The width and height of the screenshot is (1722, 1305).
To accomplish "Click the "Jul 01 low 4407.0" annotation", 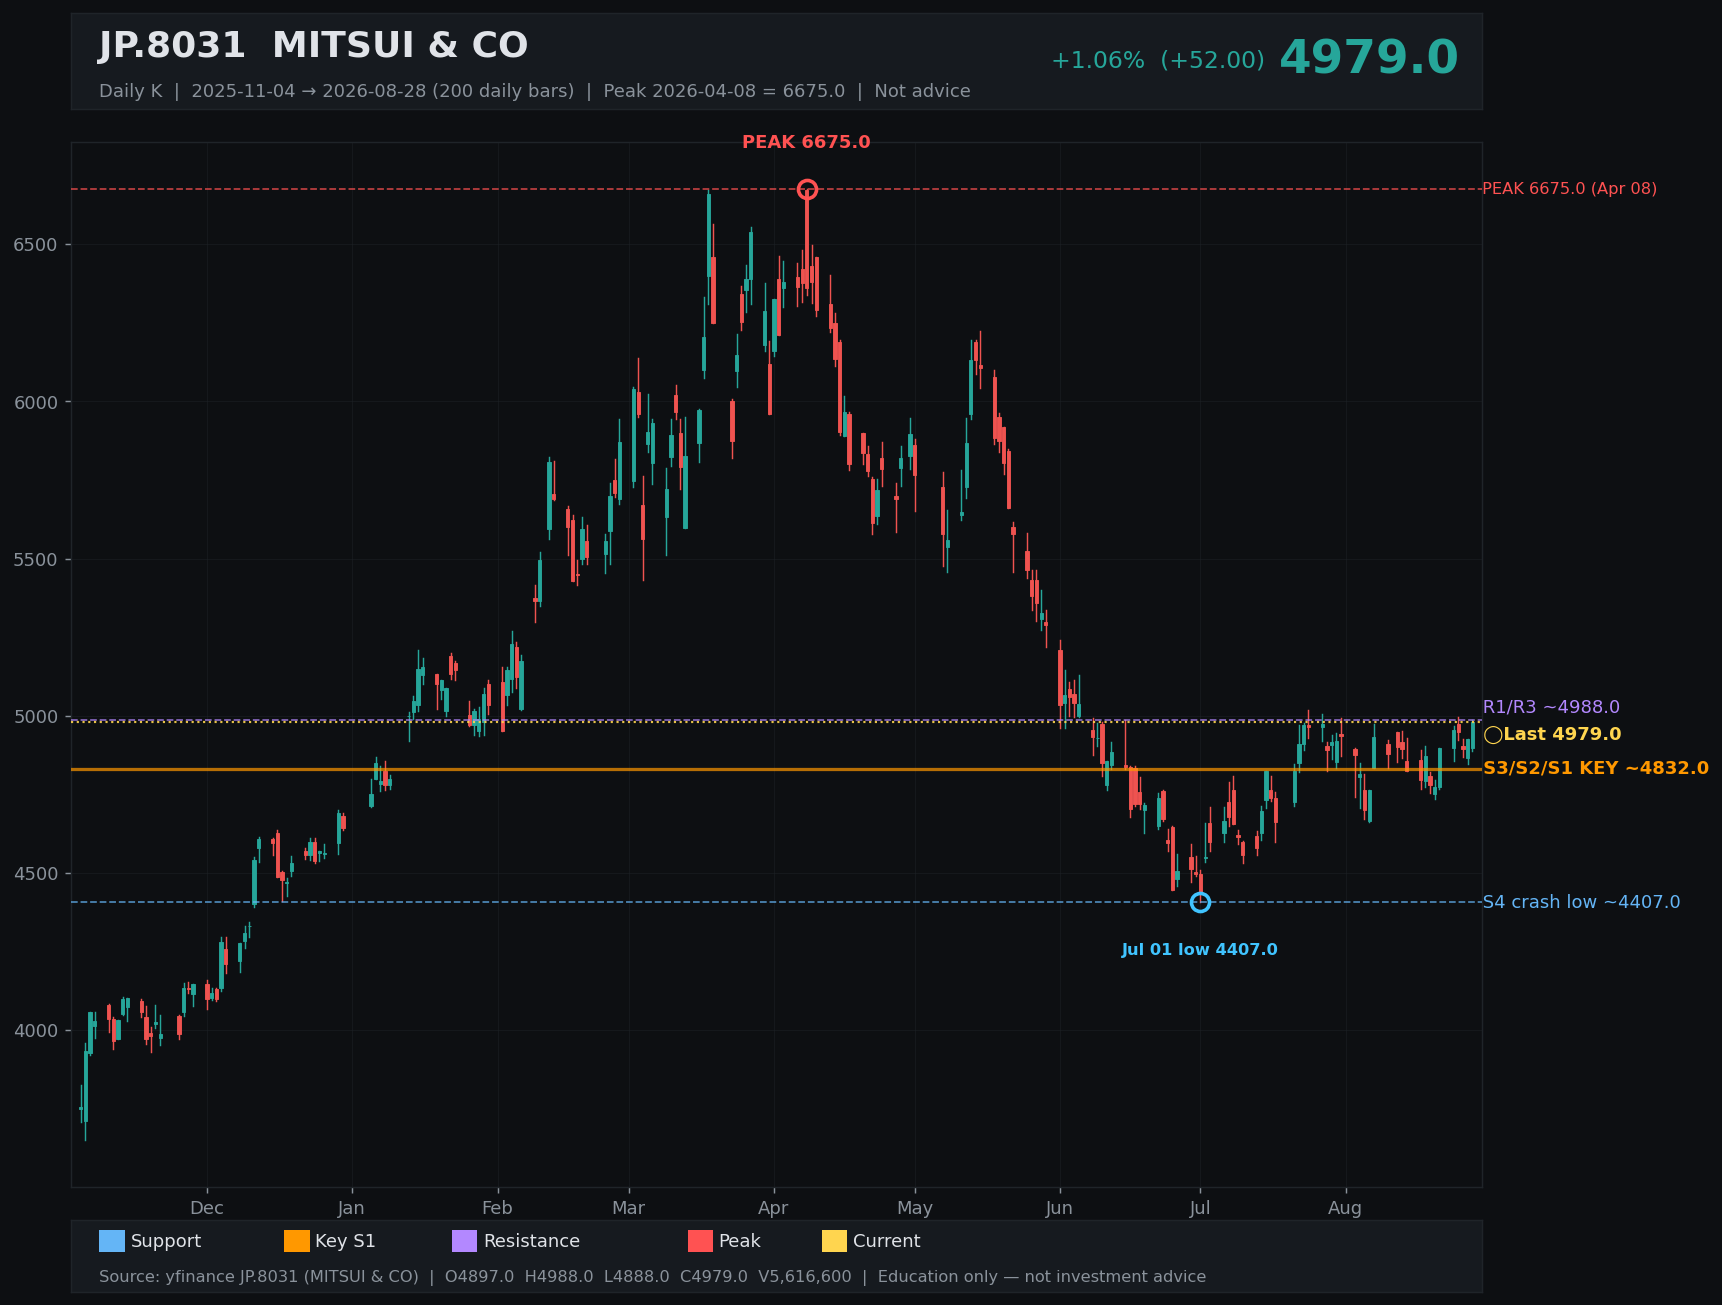I will [1199, 950].
